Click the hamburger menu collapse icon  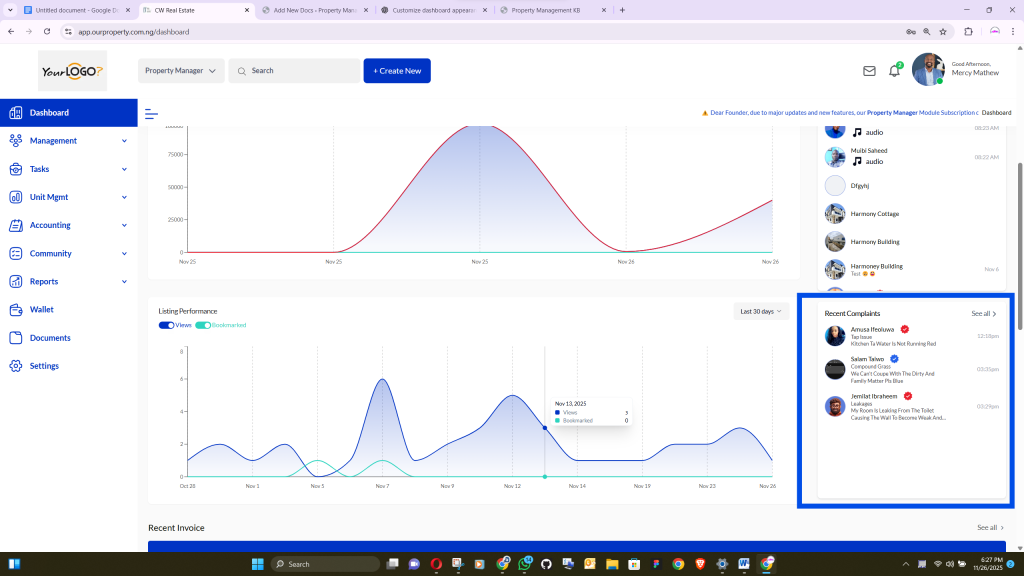click(152, 113)
